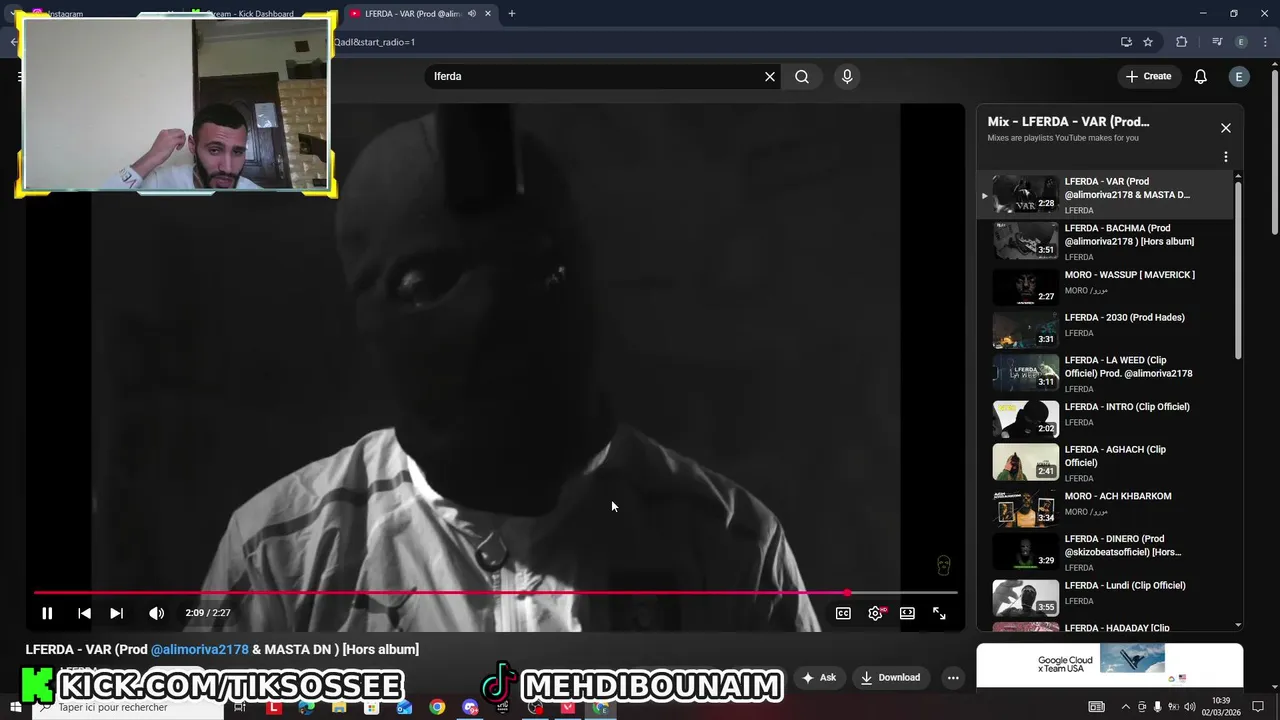Close the Mix playlist panel
This screenshot has width=1280, height=720.
(x=1225, y=128)
